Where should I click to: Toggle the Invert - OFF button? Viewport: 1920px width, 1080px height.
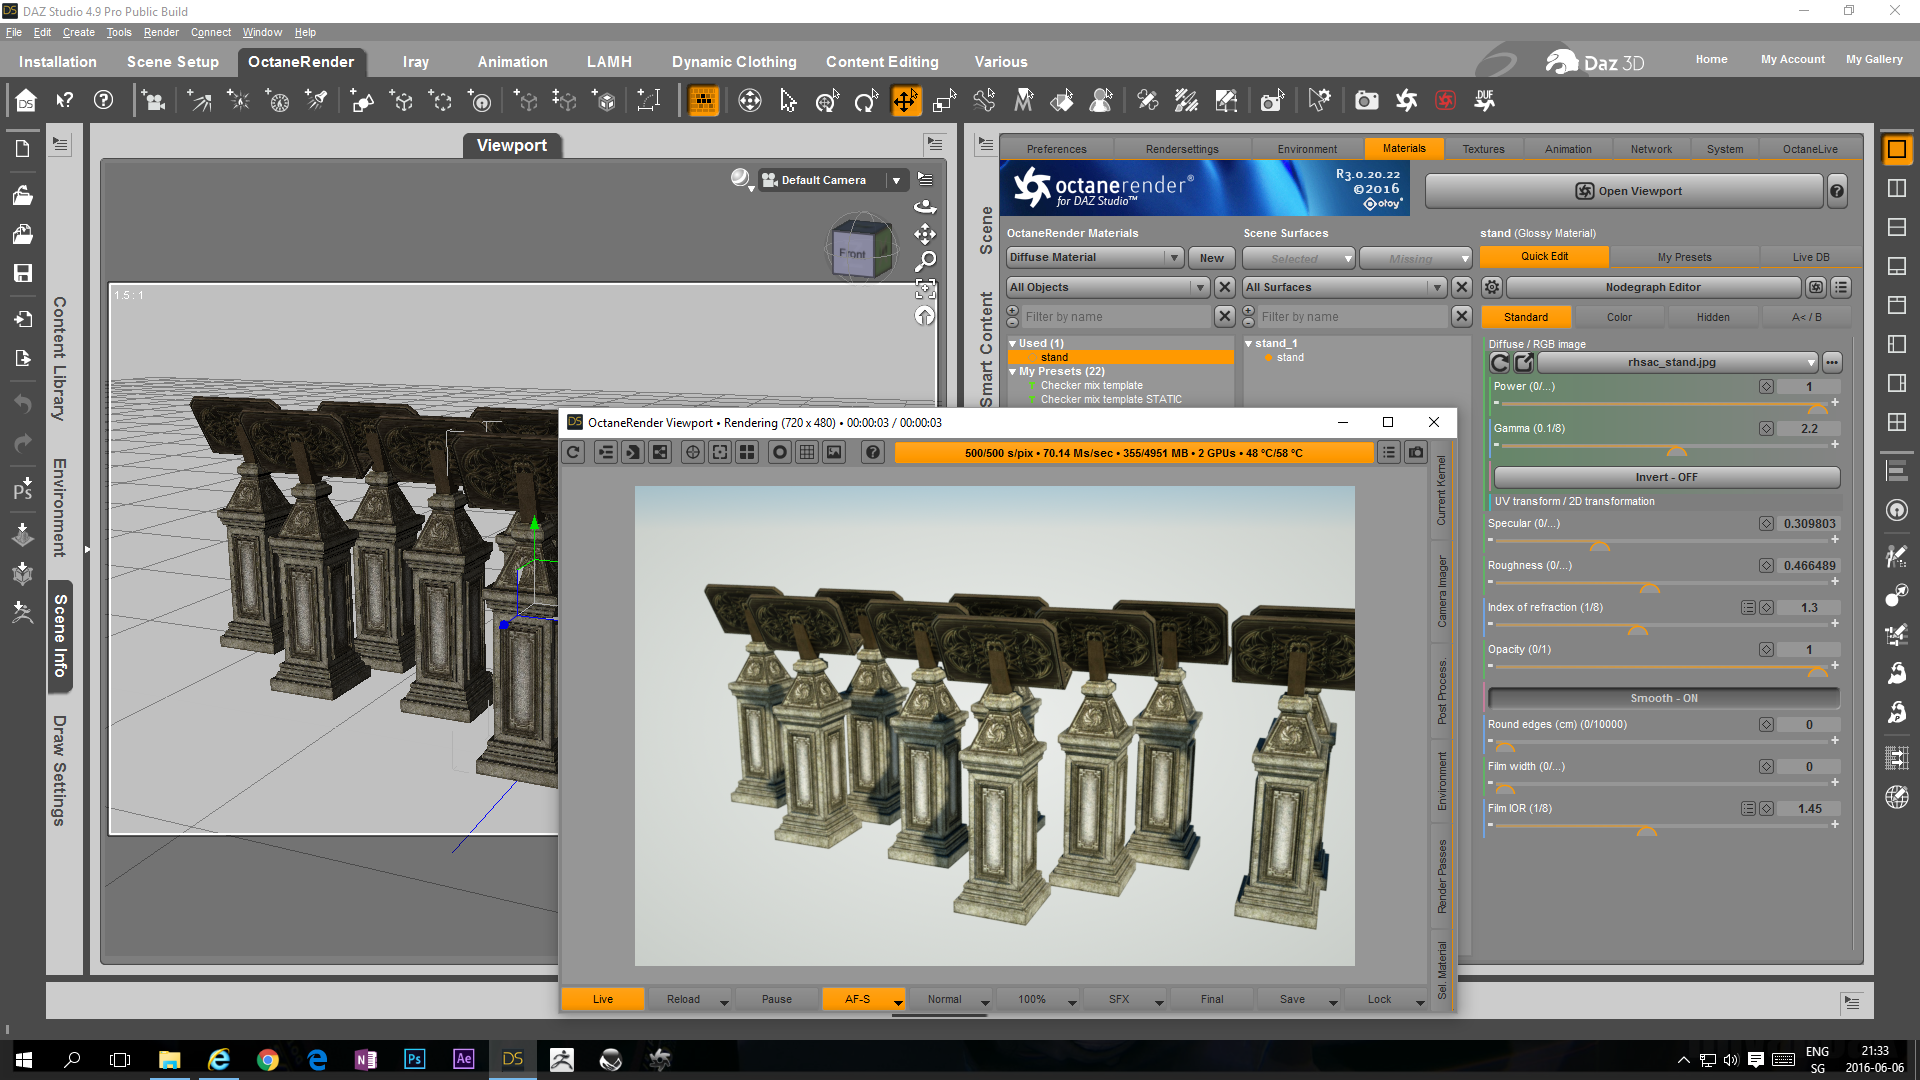pyautogui.click(x=1666, y=478)
